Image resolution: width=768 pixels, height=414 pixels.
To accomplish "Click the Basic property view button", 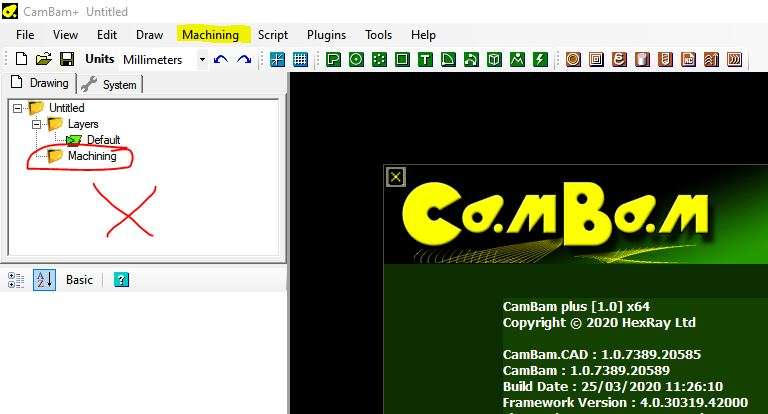I will [x=79, y=280].
